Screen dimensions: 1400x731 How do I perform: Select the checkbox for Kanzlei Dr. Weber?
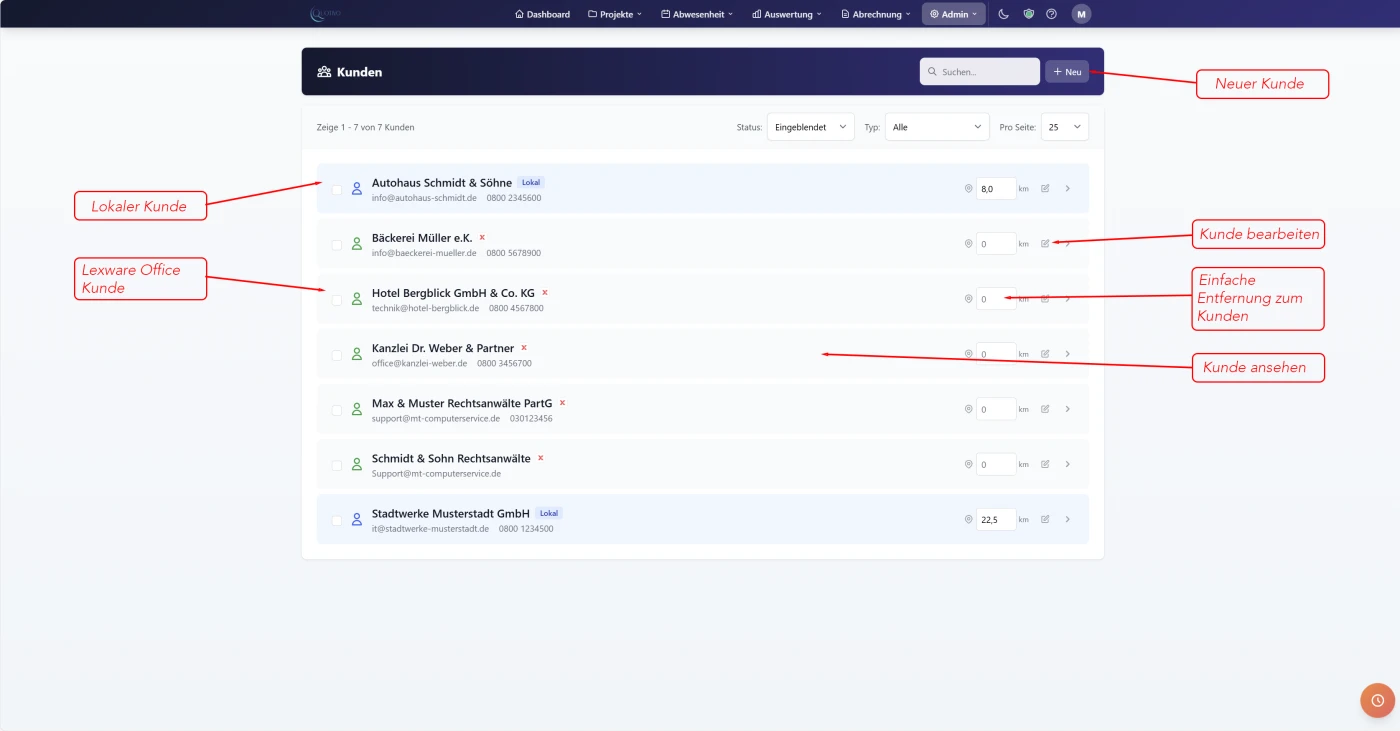(x=336, y=353)
